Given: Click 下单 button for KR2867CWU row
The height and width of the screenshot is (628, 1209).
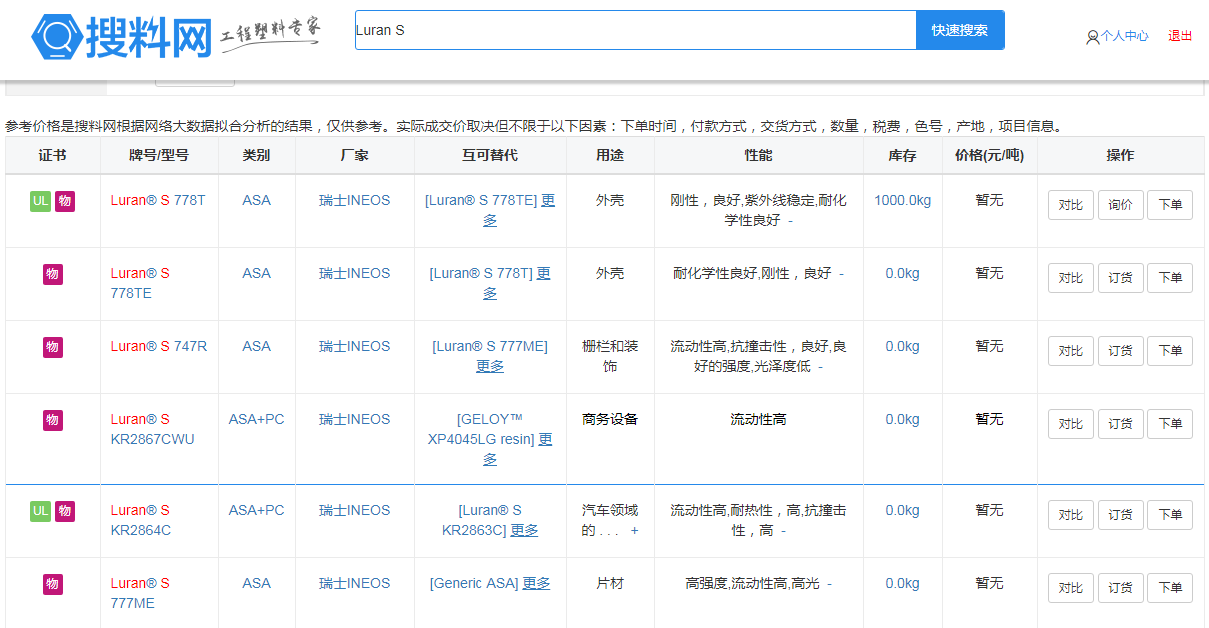Looking at the screenshot, I should pos(1169,424).
